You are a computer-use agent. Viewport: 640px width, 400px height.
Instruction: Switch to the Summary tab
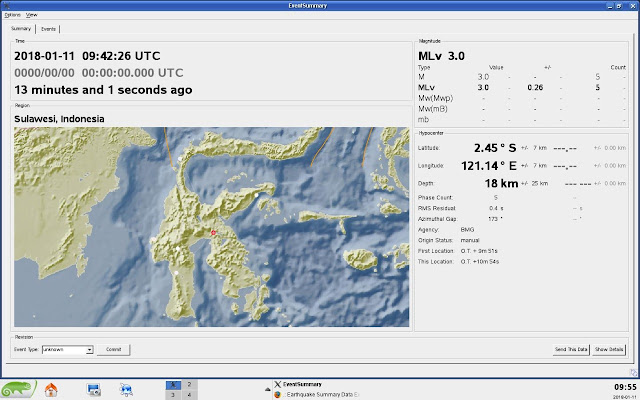pos(21,29)
